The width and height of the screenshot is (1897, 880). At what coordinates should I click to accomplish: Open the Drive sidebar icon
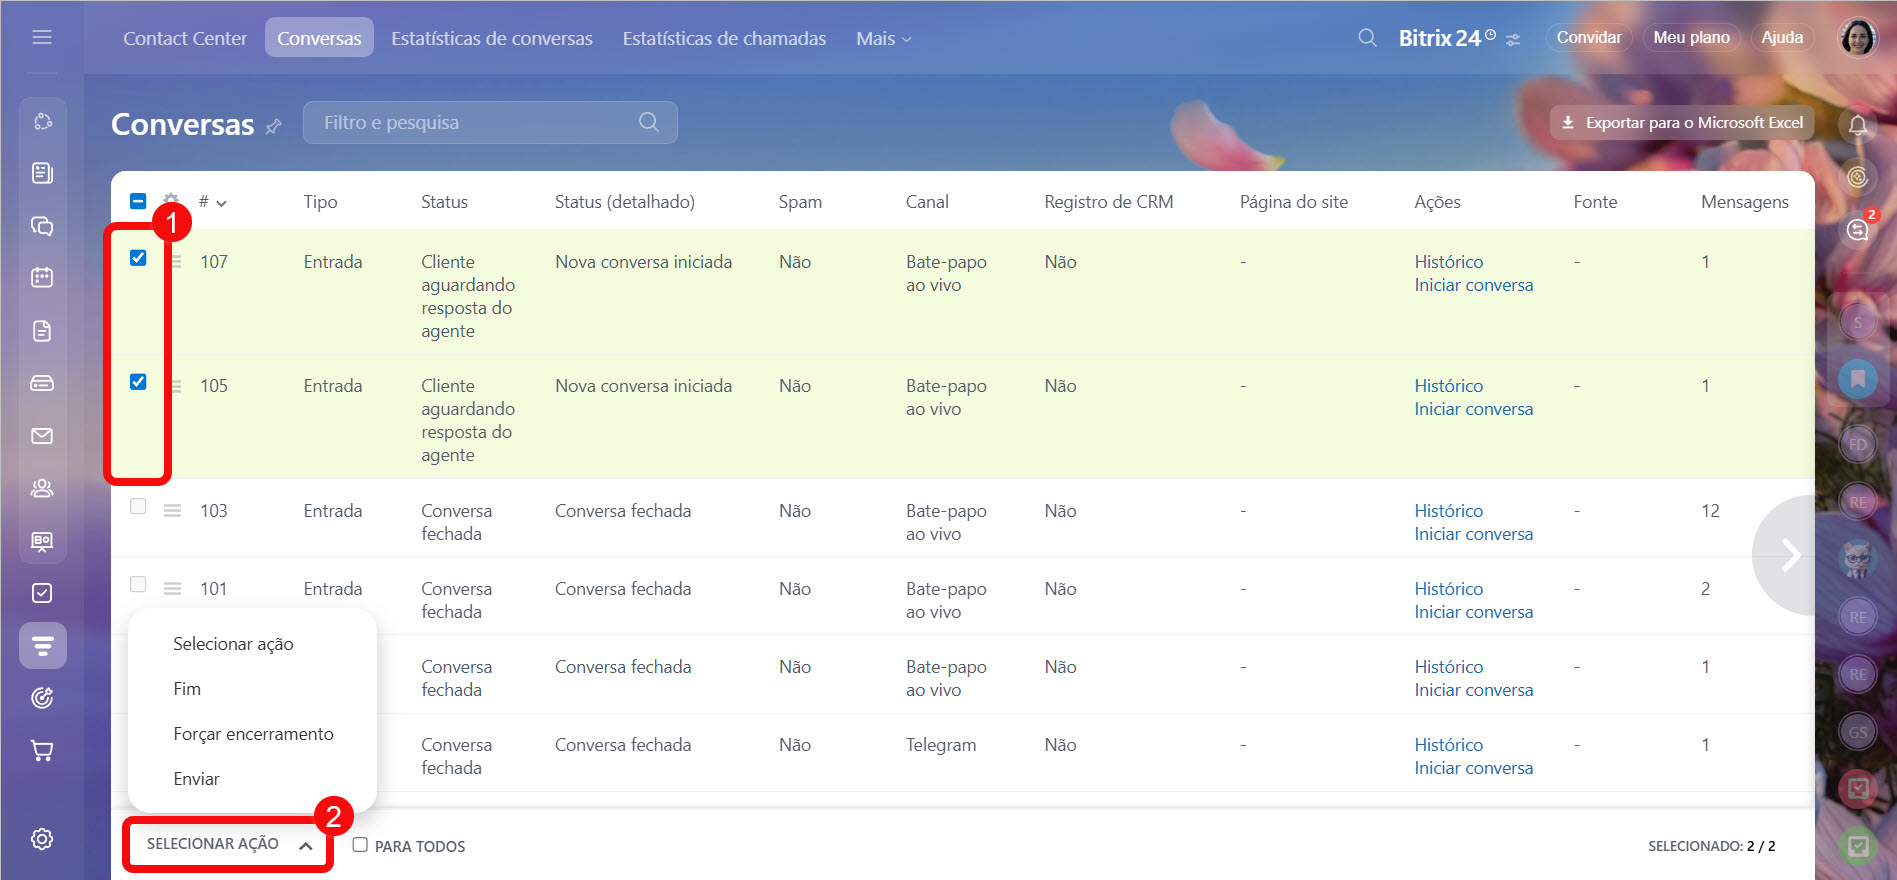click(x=42, y=383)
